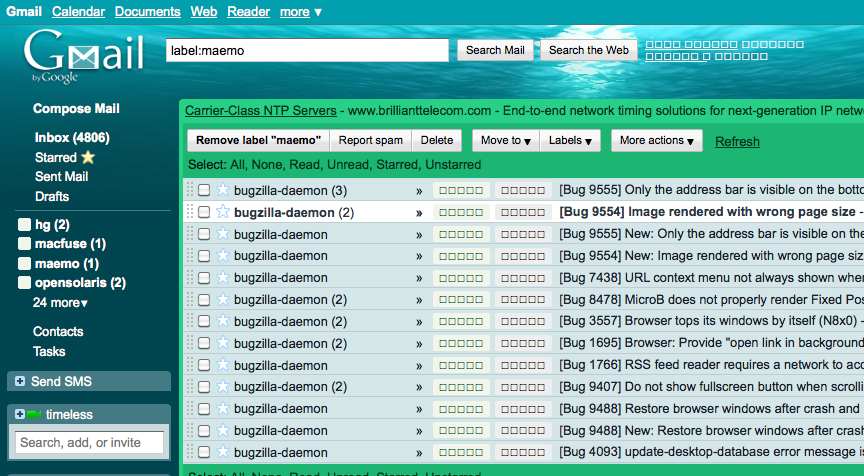
Task: Star the Bug 4093 update-desktop-database message
Action: (223, 452)
